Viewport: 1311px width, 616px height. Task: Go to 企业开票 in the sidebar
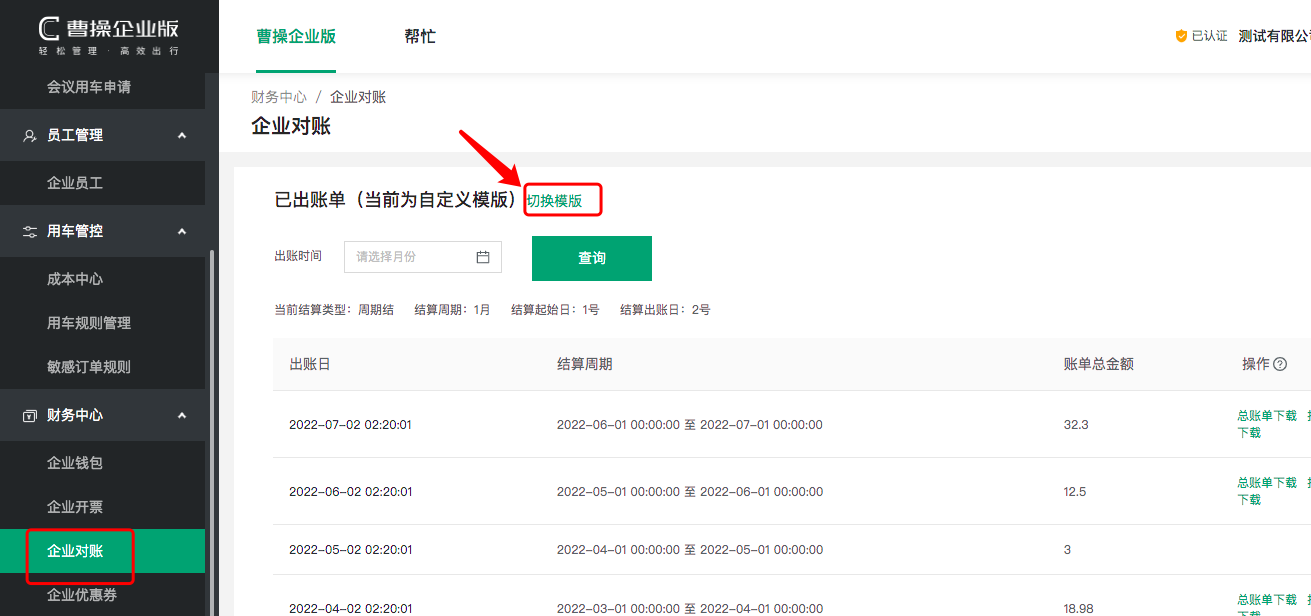[x=75, y=507]
